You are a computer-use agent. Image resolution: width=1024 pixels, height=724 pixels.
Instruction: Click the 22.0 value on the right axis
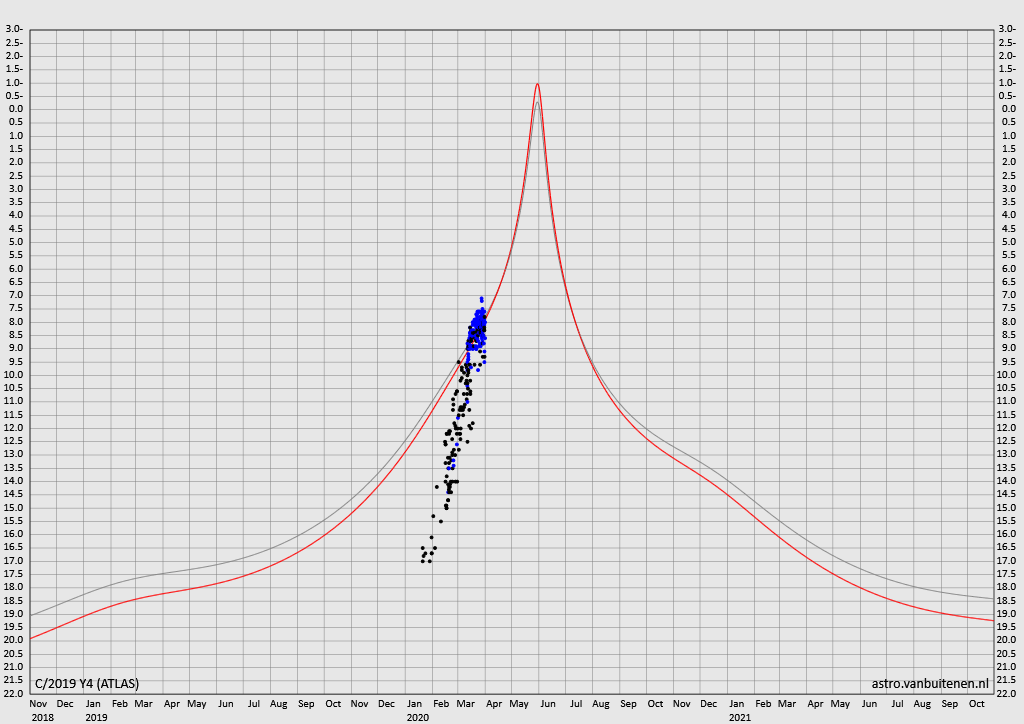[1008, 693]
